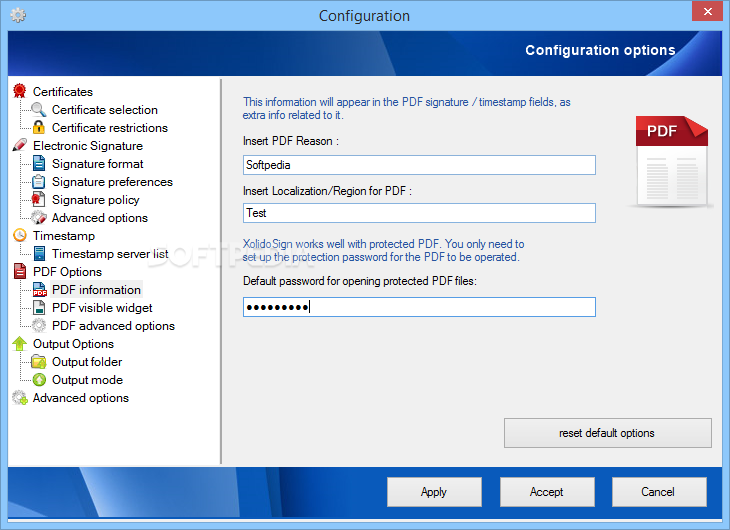Click the PDF Options red document icon
730x530 pixels.
point(20,271)
